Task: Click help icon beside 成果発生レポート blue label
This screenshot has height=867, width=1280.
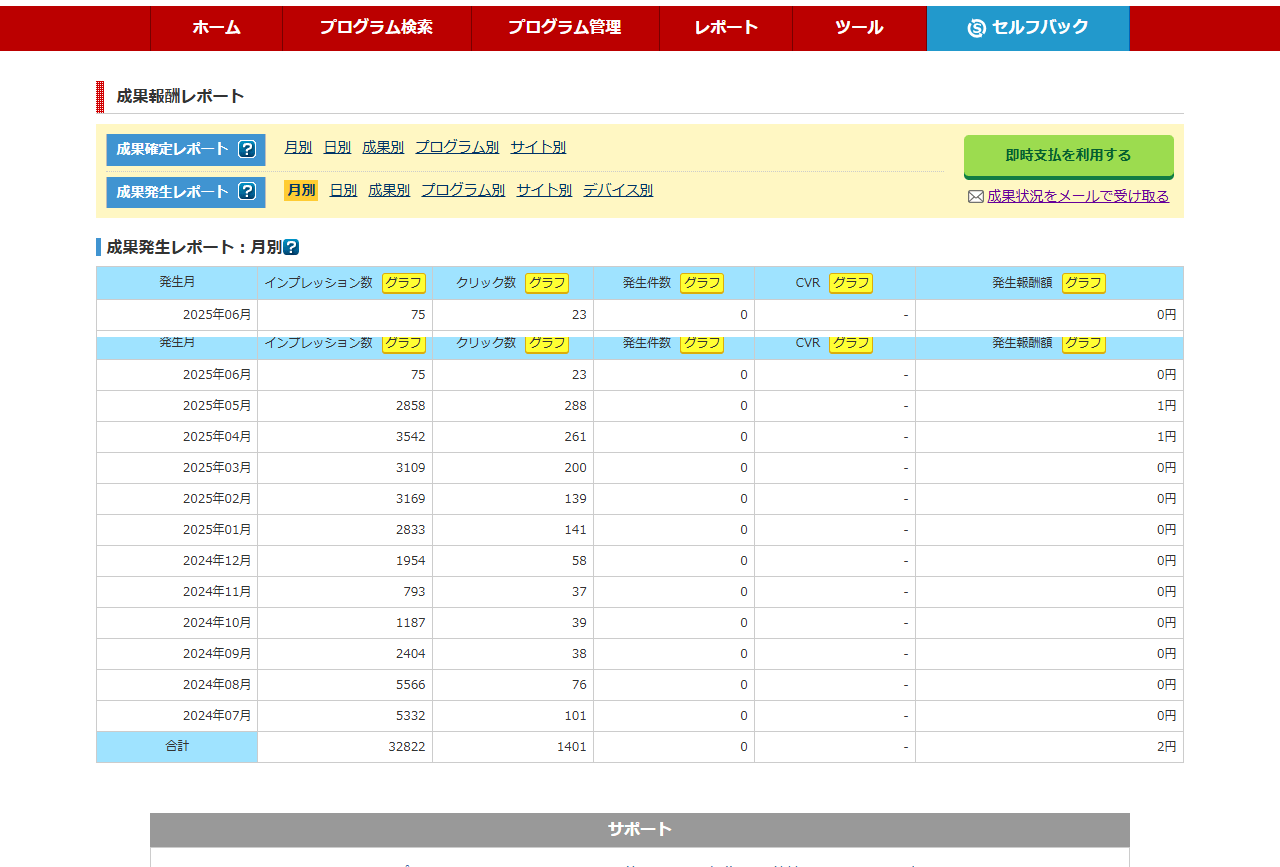Action: (247, 191)
